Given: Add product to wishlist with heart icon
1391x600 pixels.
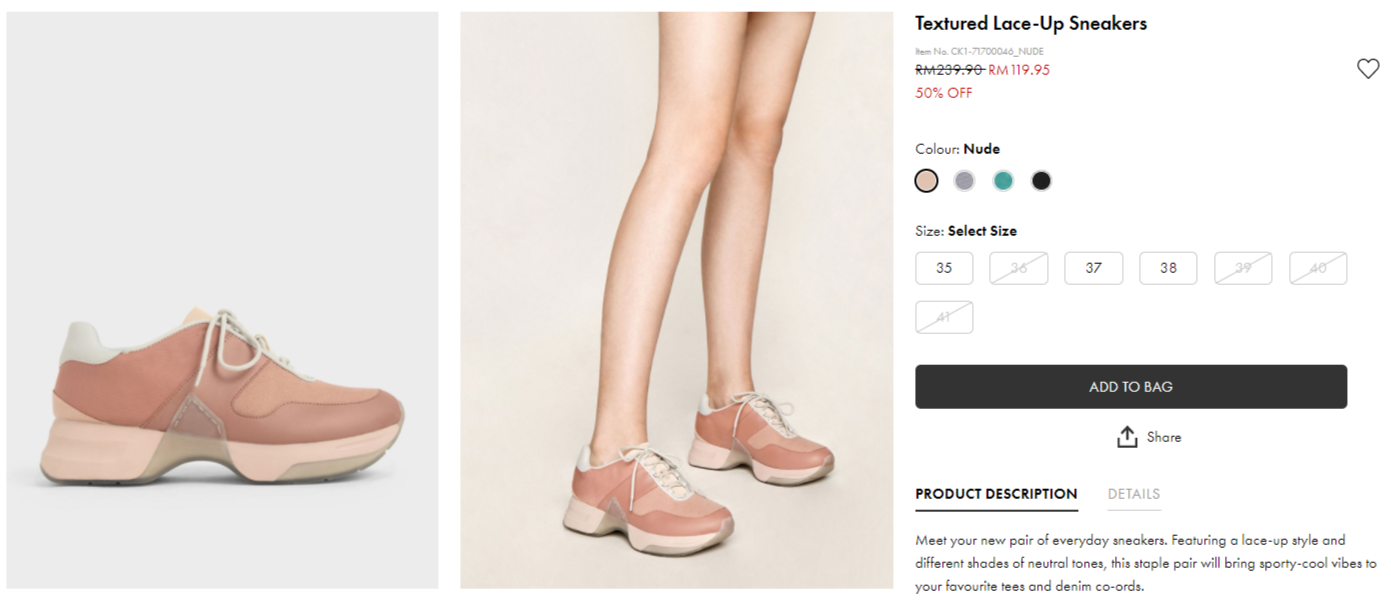Looking at the screenshot, I should tap(1367, 69).
